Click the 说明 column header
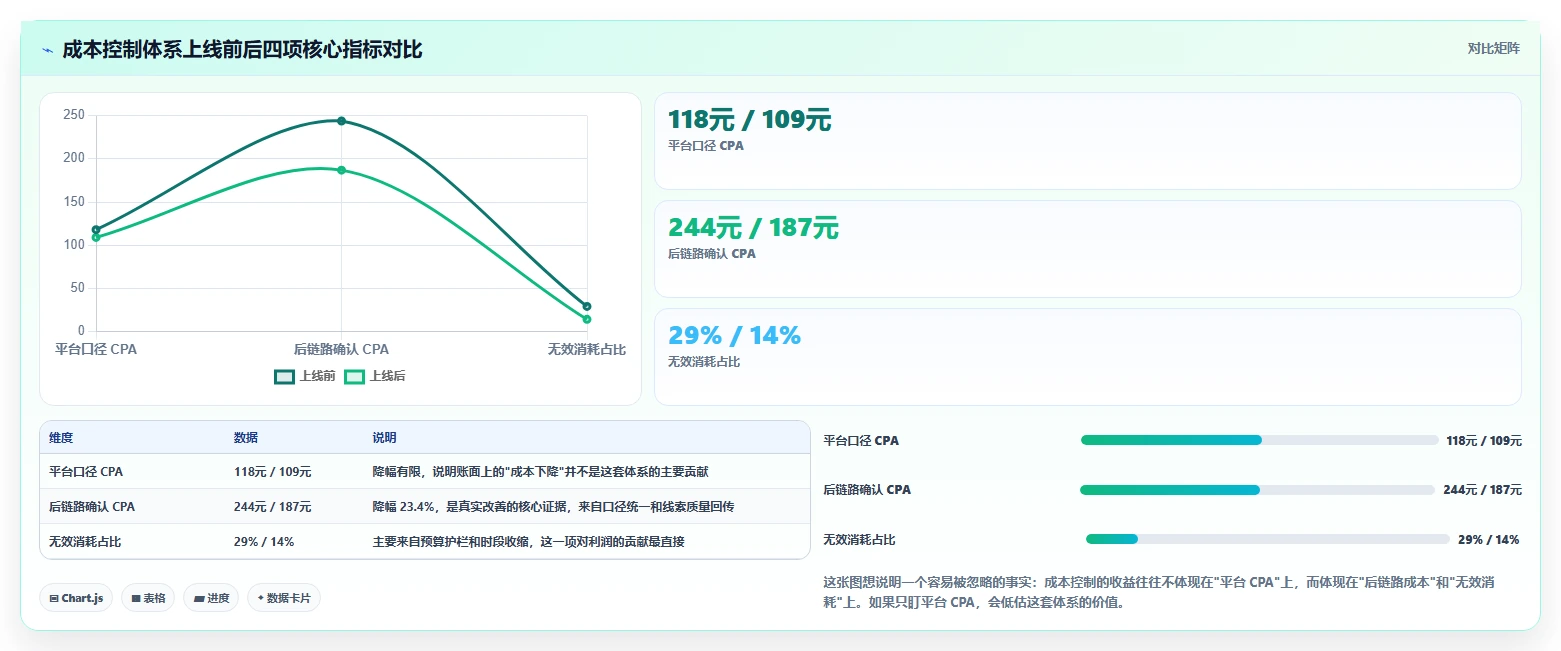This screenshot has width=1561, height=651. click(x=384, y=438)
